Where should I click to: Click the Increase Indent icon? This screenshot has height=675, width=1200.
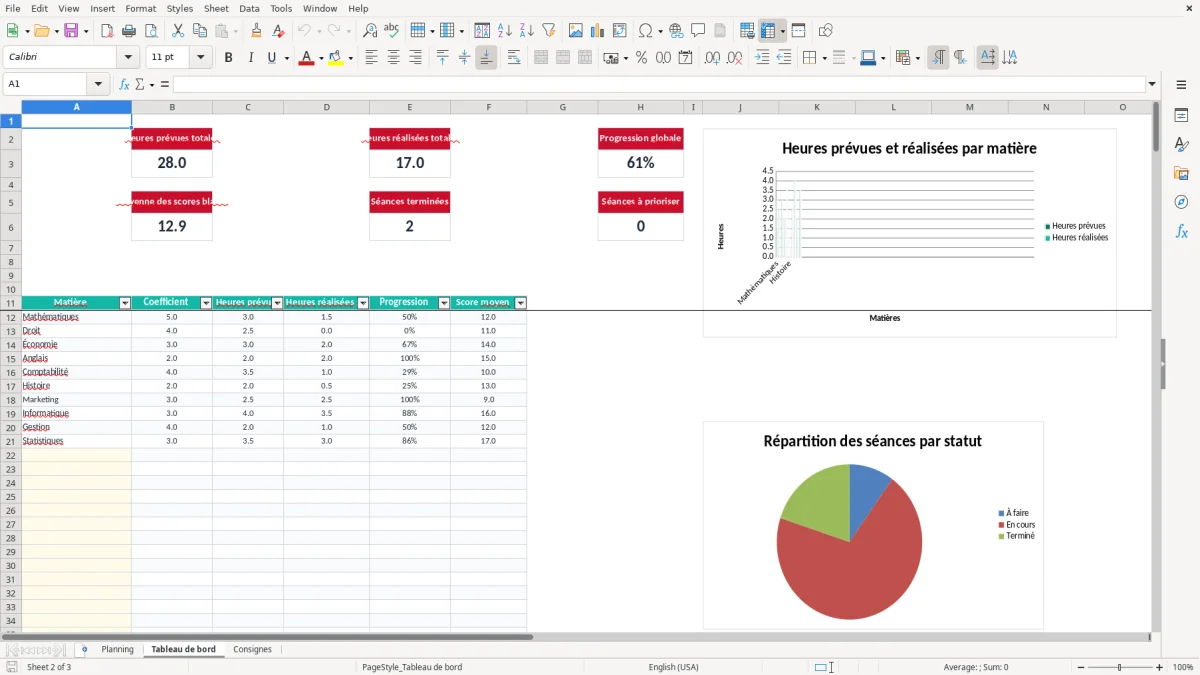click(762, 58)
